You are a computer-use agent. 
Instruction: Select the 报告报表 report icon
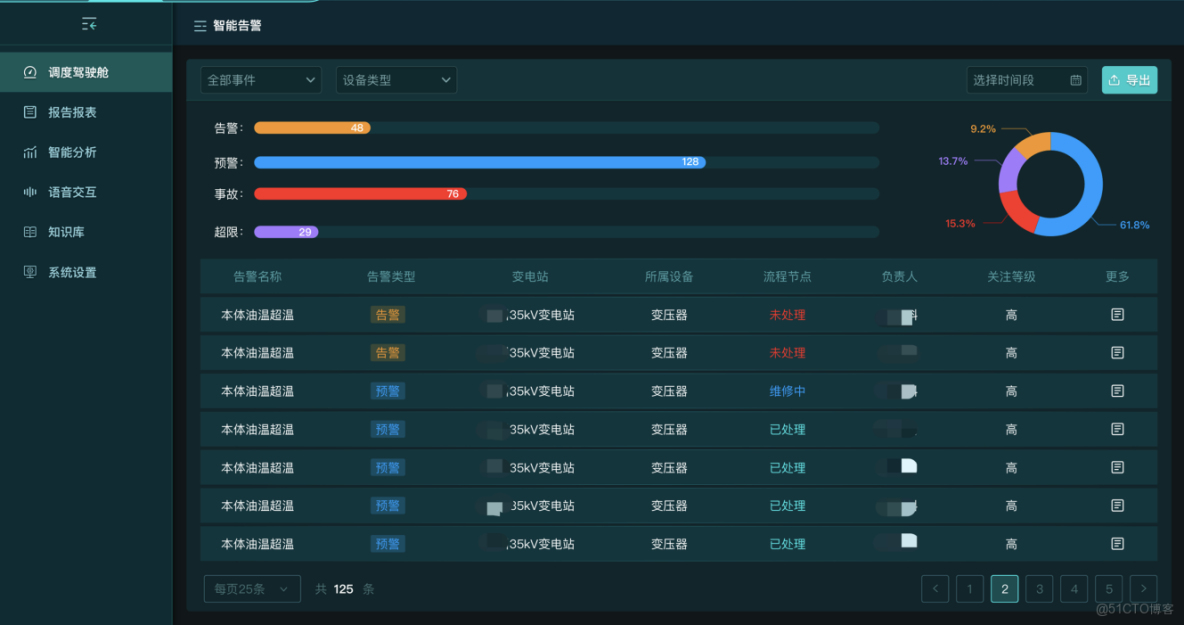31,112
